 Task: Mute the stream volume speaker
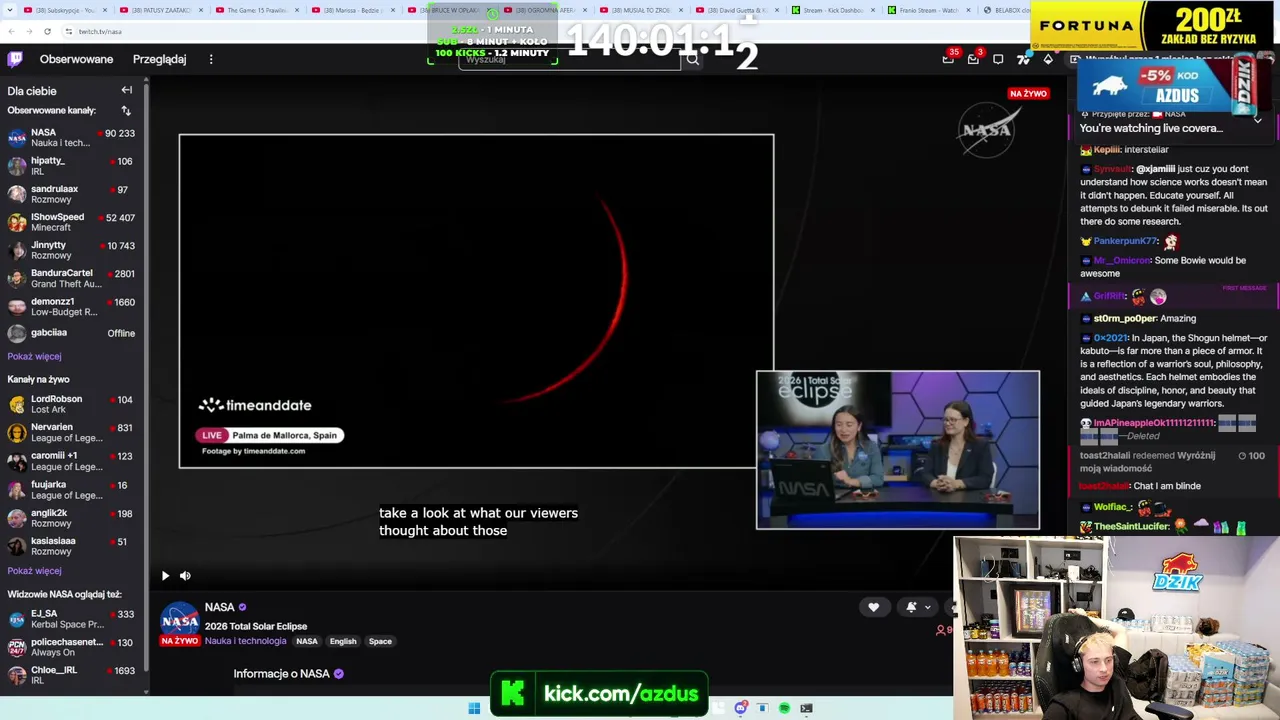click(185, 575)
